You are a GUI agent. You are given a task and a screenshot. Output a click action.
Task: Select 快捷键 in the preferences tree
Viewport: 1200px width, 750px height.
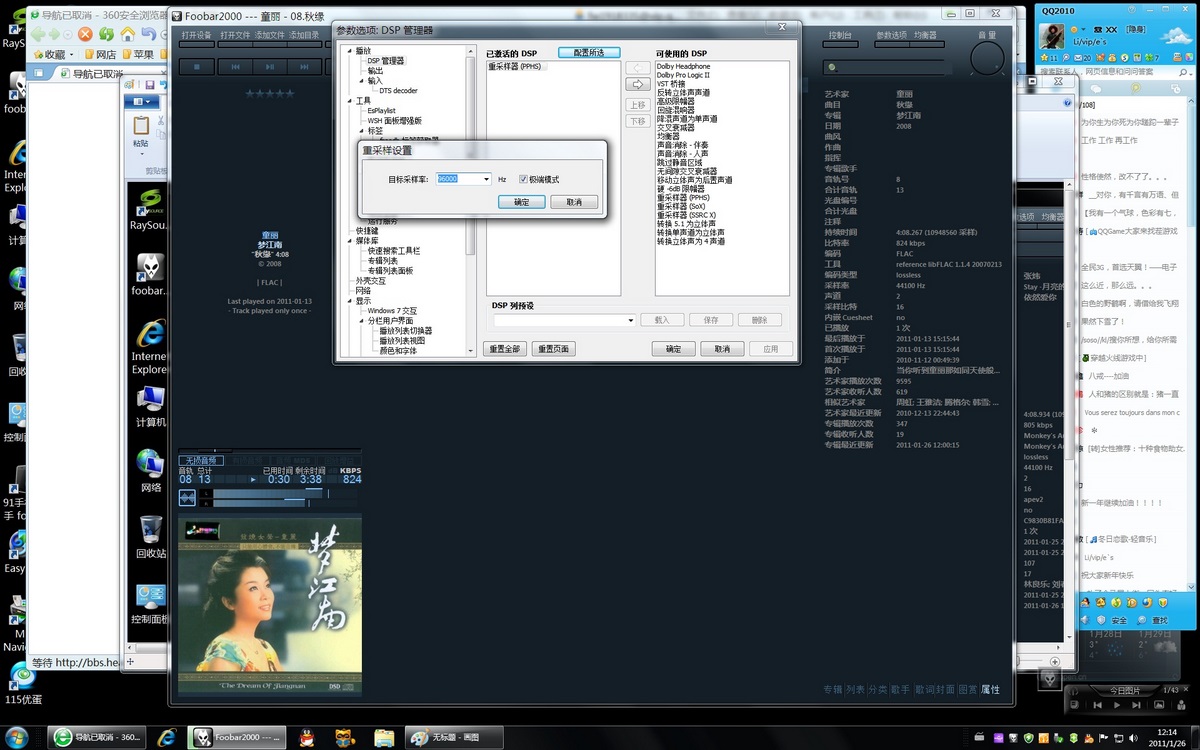click(x=367, y=230)
